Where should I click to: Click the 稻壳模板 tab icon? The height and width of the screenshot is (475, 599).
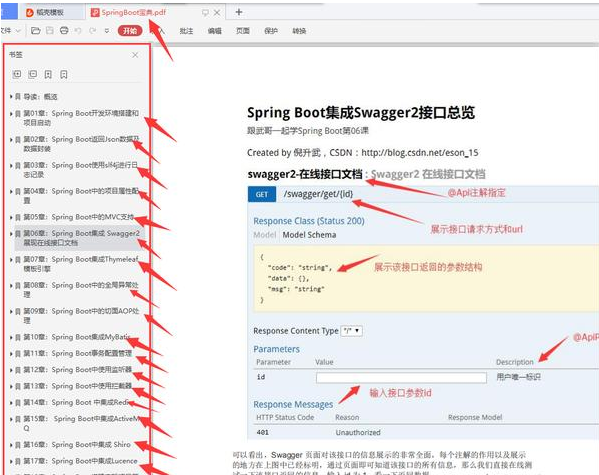coord(29,13)
